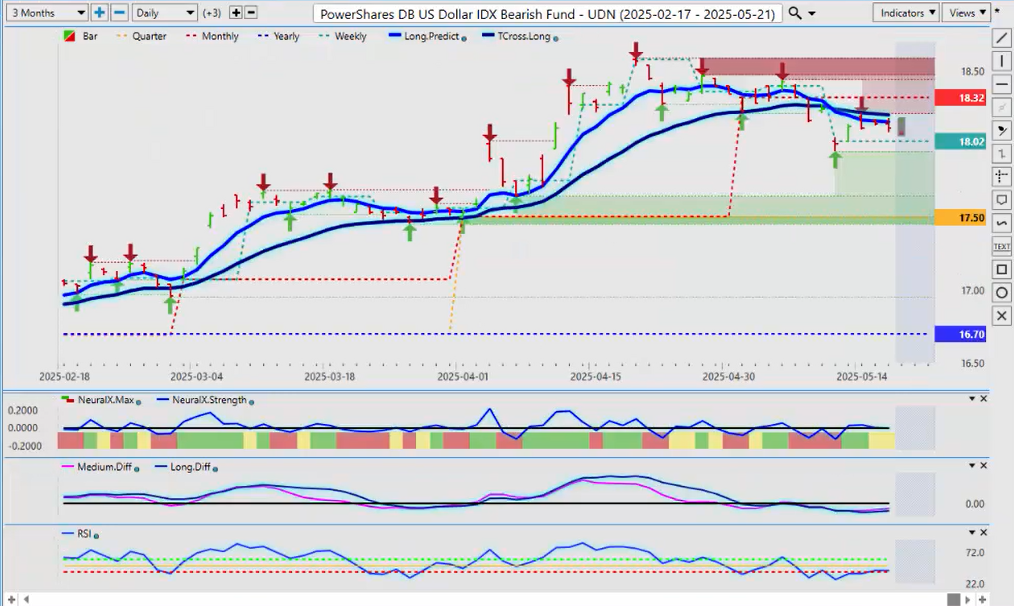Open the Indicators dropdown menu
This screenshot has width=1014, height=606.
(905, 12)
